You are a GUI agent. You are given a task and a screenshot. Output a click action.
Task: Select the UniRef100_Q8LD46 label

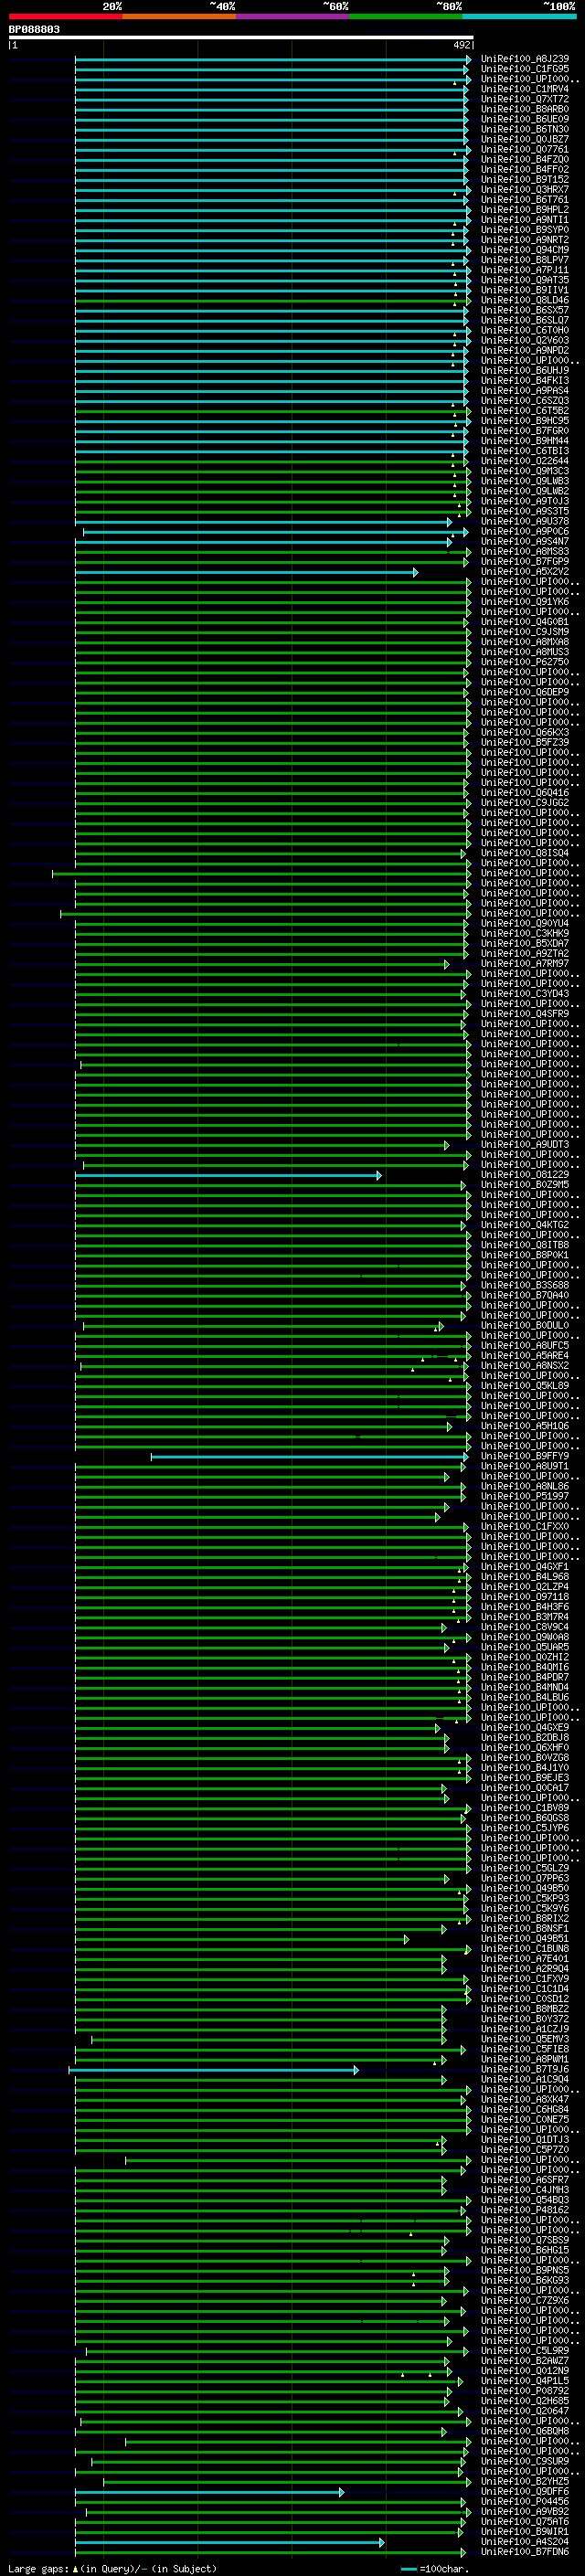[525, 300]
